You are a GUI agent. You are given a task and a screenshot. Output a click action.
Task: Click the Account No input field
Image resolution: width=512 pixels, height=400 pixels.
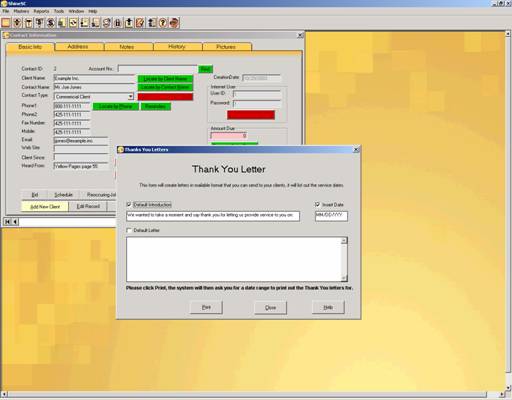click(157, 69)
